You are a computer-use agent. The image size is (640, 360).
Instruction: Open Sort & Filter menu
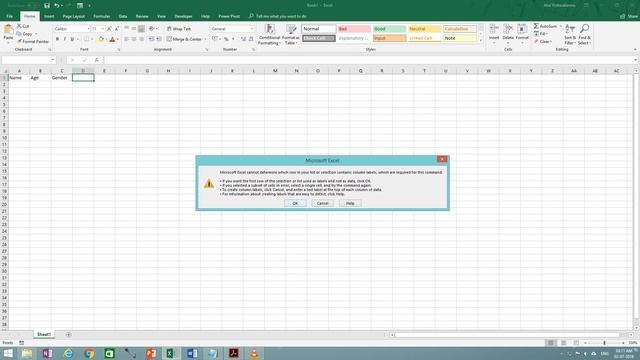[x=570, y=34]
